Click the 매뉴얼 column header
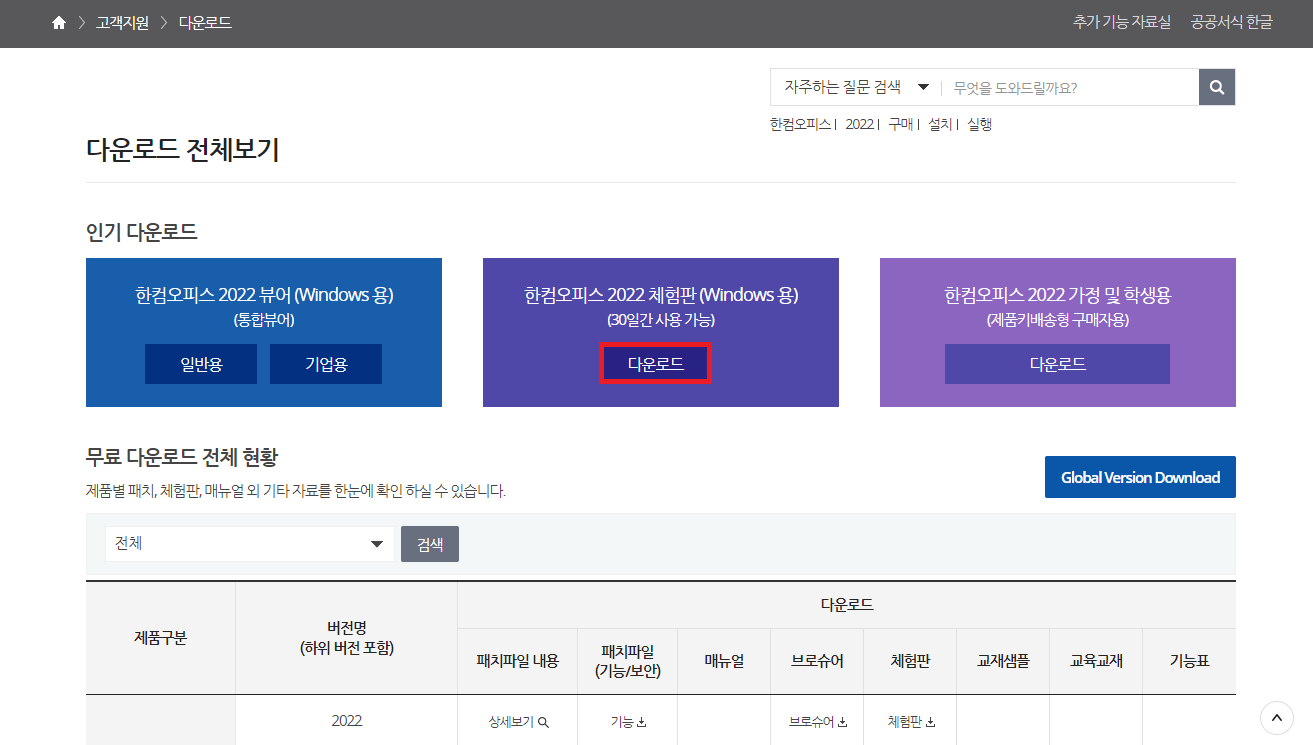This screenshot has width=1313, height=745. click(x=724, y=661)
